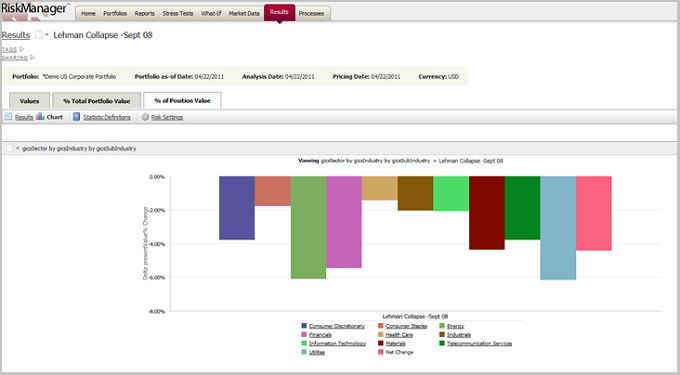Click the Results breadcrumb heading link
The image size is (680, 375).
point(16,35)
